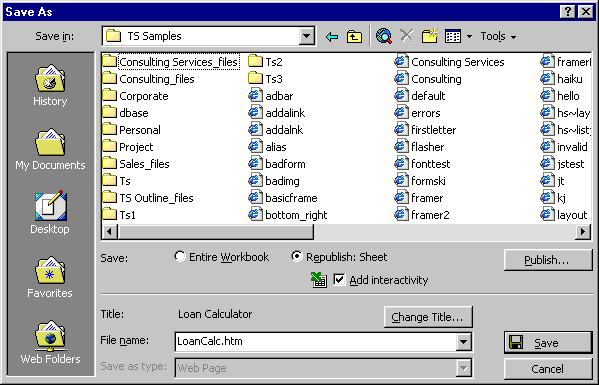Open Favorites in places bar
599x385 pixels.
tap(50, 277)
